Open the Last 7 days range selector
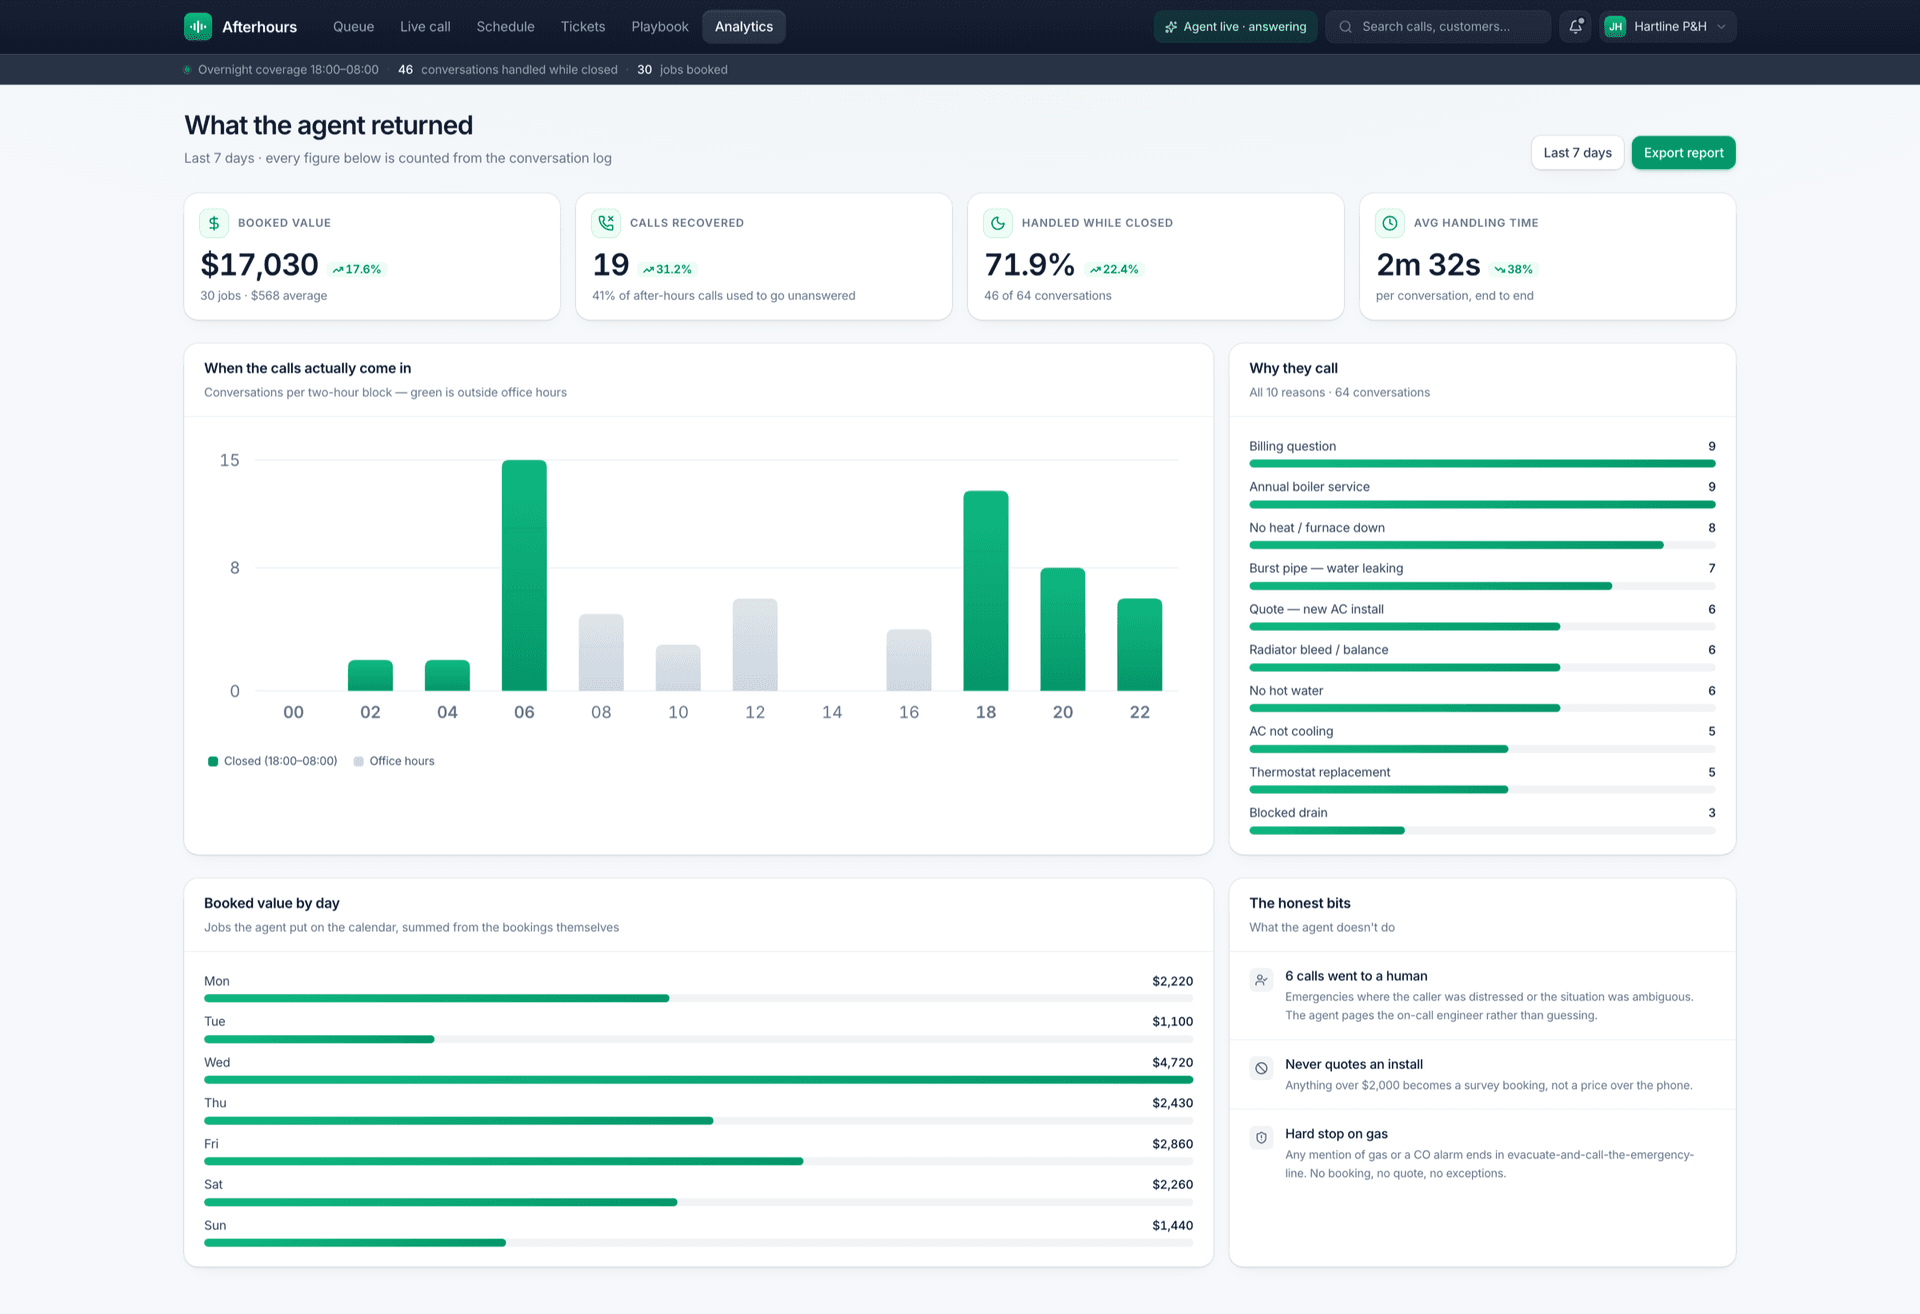 coord(1577,153)
